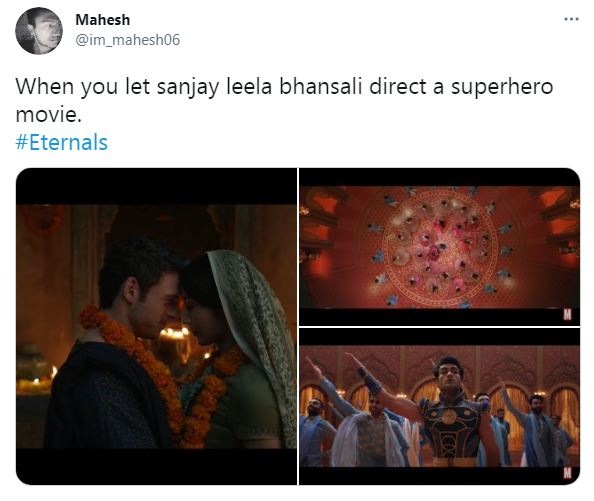The image size is (594, 501).
Task: Click the lit candles between the couple
Action: 174,333
